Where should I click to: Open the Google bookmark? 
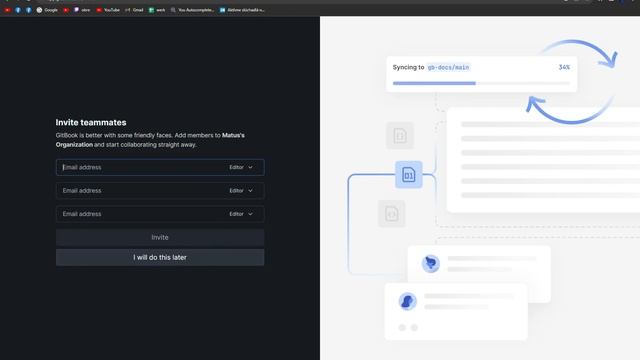47,10
